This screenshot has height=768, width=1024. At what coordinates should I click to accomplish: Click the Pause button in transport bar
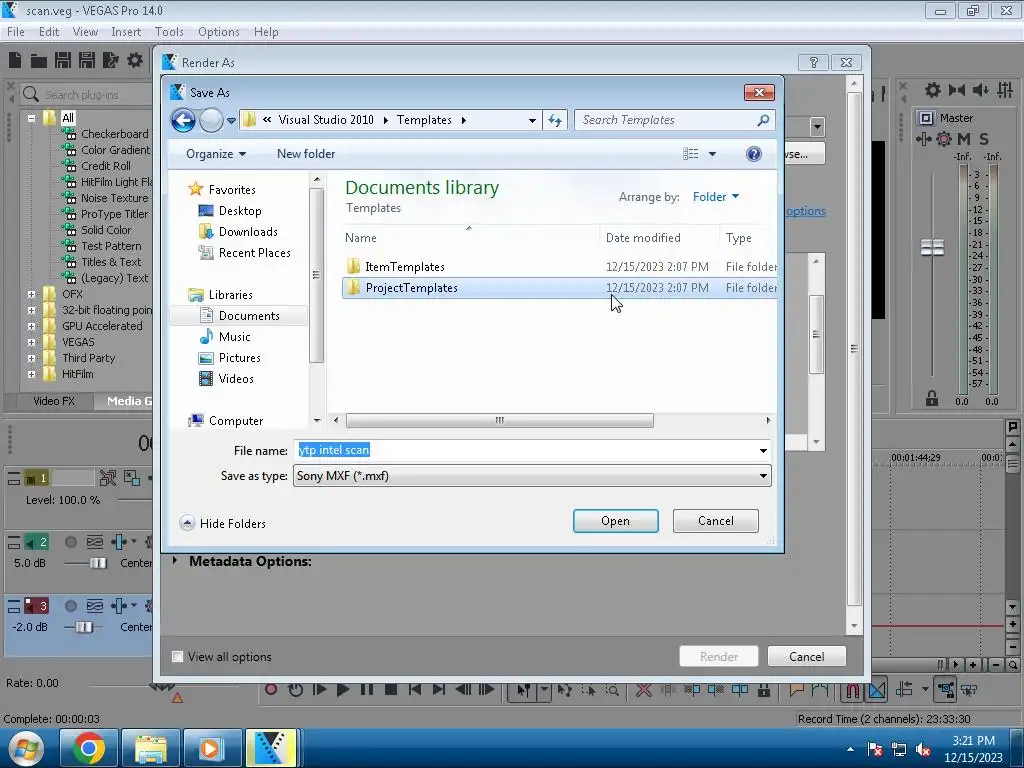pyautogui.click(x=366, y=689)
